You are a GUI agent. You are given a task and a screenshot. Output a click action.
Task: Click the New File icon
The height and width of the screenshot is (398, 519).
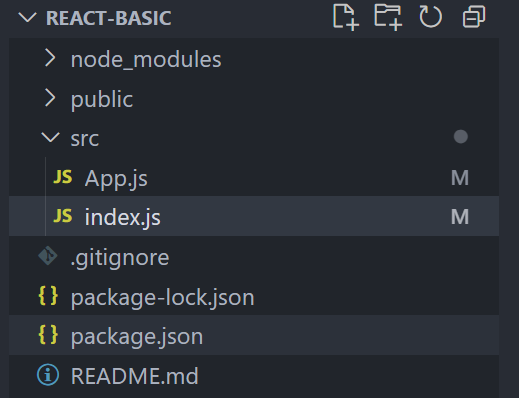tap(346, 17)
